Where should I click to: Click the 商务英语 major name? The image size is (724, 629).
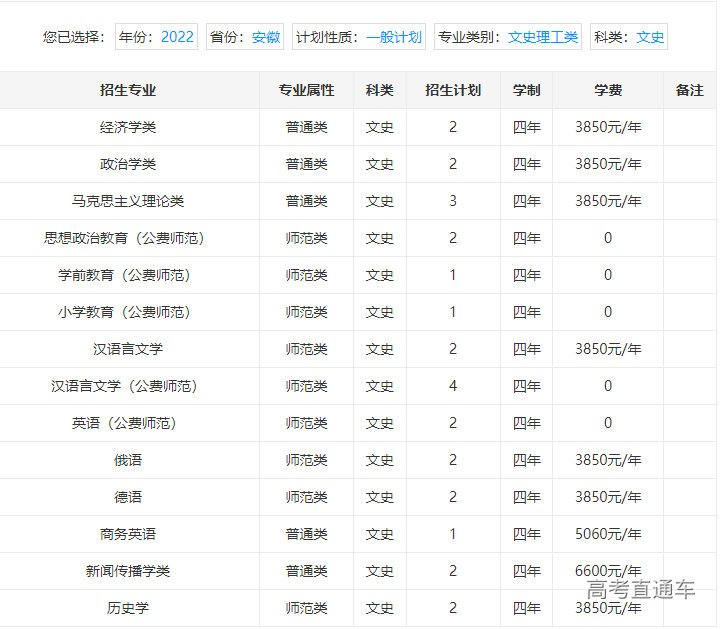coord(128,534)
